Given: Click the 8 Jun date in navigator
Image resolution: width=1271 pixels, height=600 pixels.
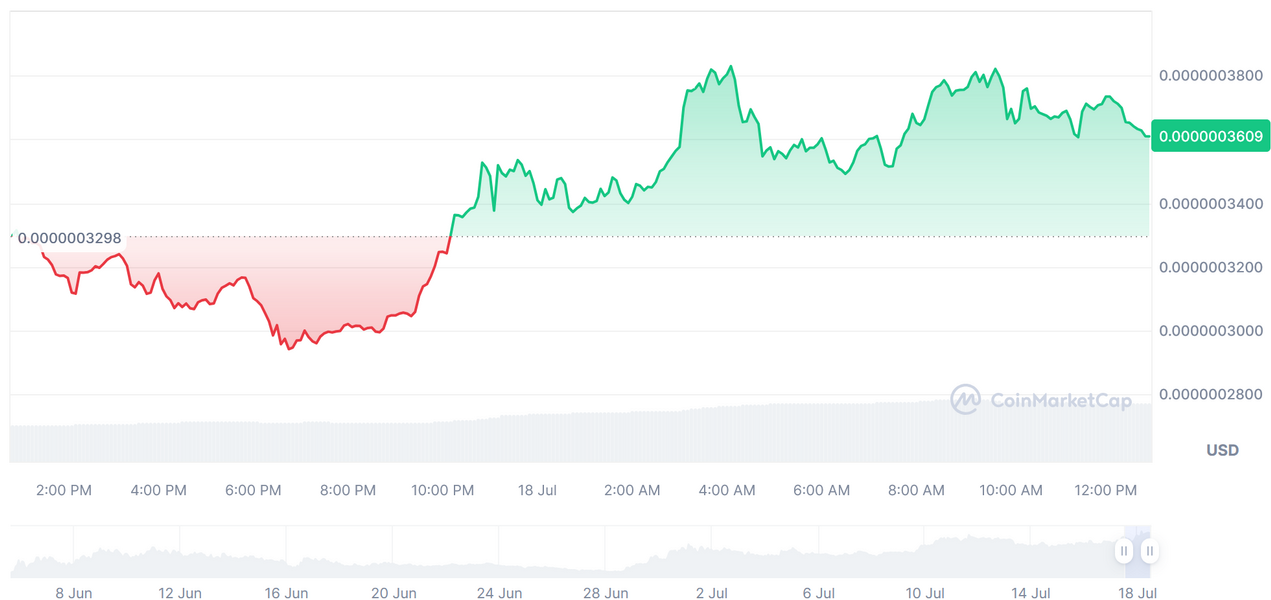Looking at the screenshot, I should pos(74,593).
